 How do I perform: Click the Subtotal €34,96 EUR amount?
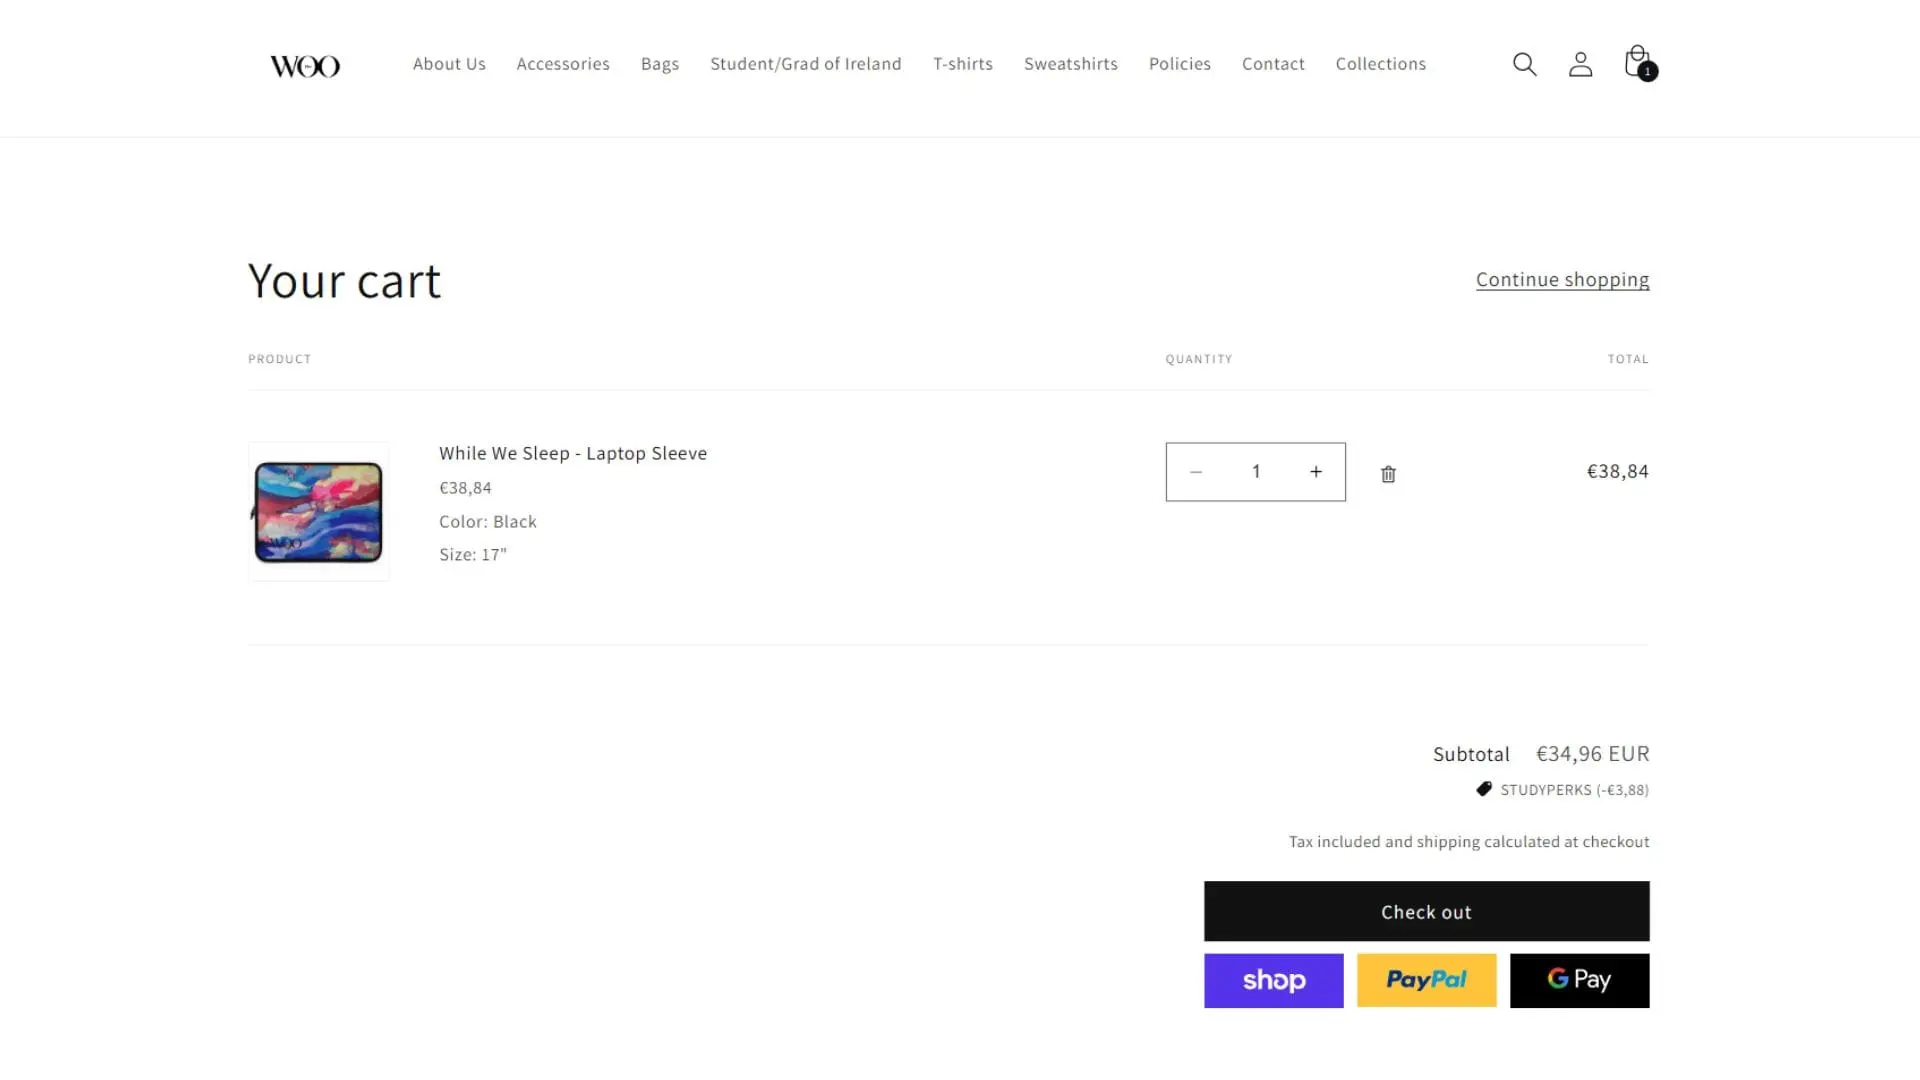tap(1593, 754)
